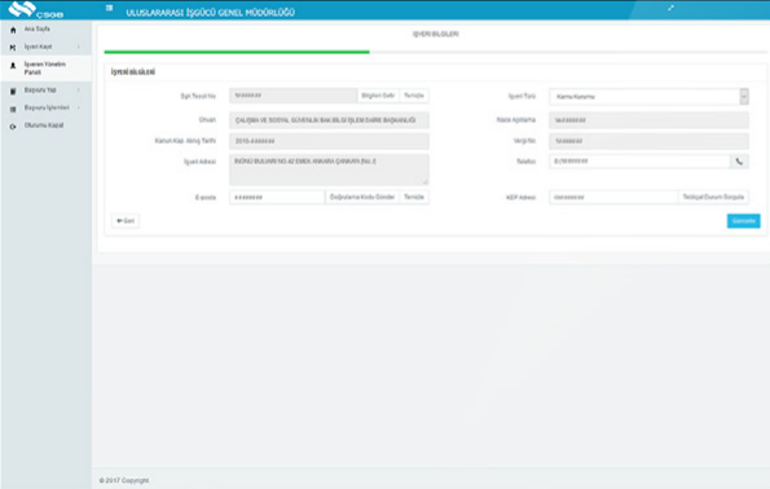770x489 pixels.
Task: Click Doğrulama Kodu Gönder button
Action: [362, 197]
